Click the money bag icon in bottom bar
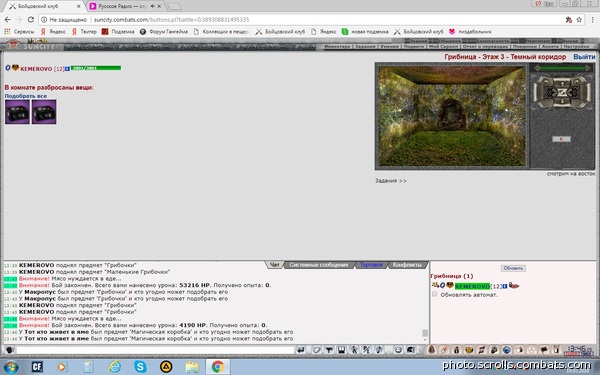 [x=457, y=350]
